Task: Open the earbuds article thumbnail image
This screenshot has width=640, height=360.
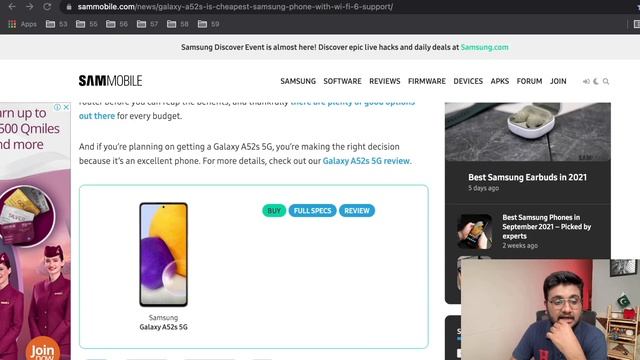Action: tap(528, 131)
